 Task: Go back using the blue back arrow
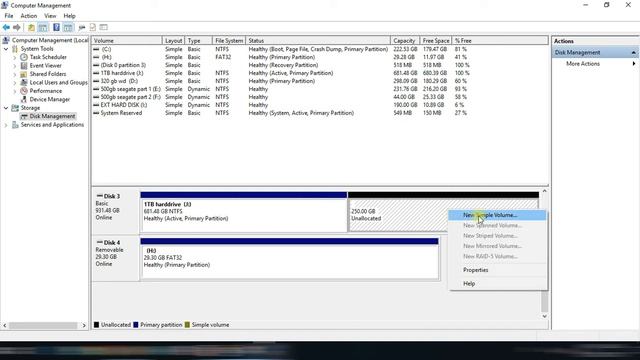6,27
